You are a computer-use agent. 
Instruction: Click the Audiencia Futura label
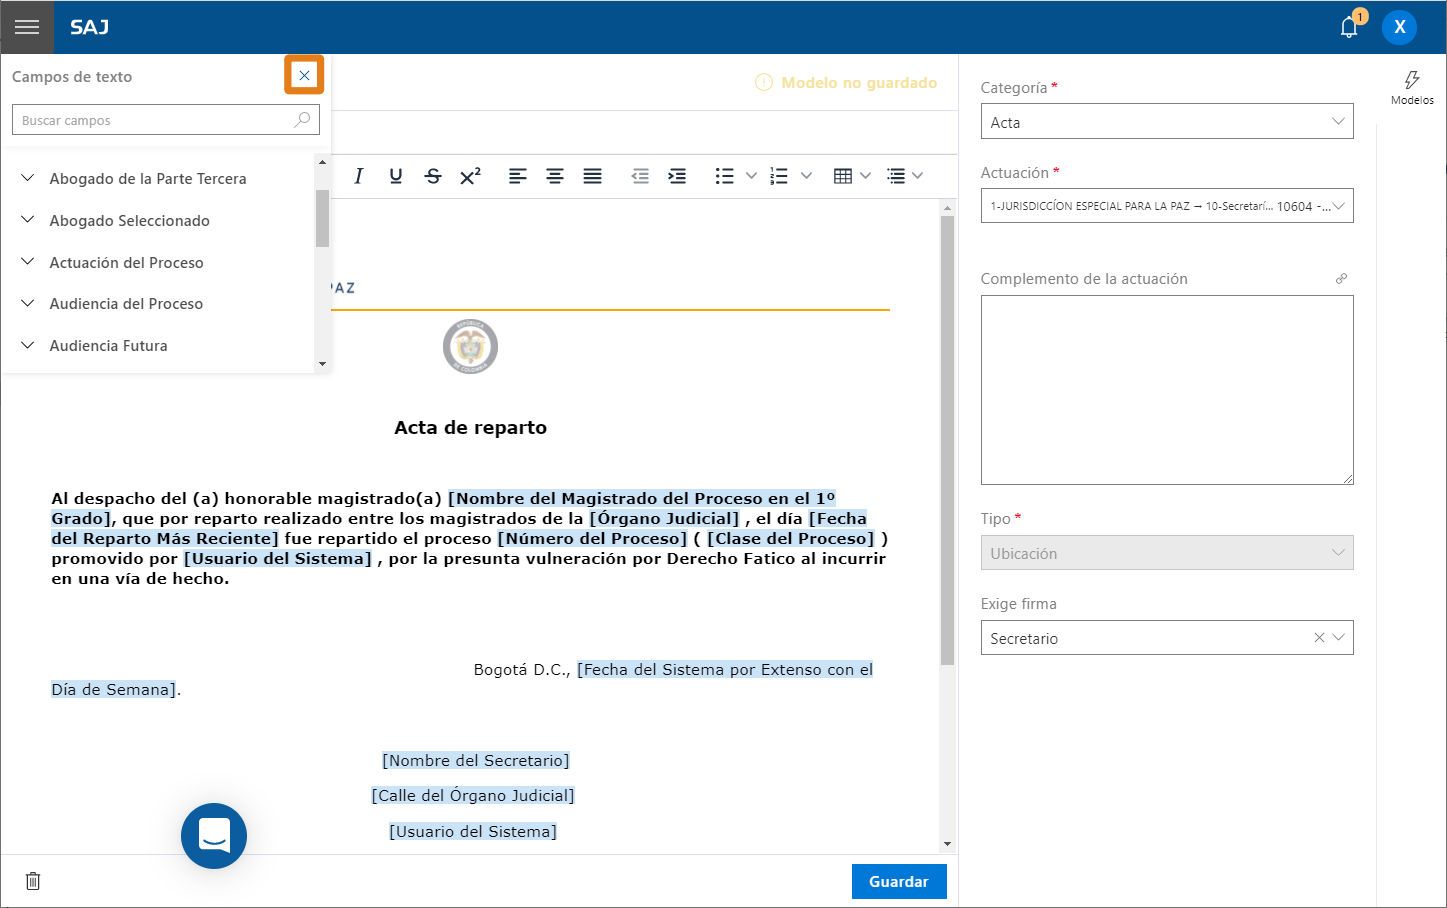[108, 345]
